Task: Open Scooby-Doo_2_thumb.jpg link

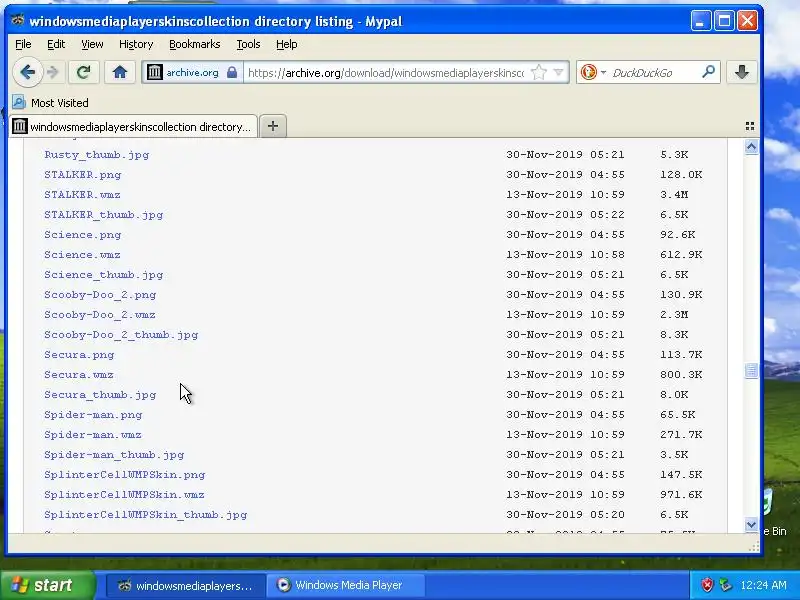Action: click(121, 335)
